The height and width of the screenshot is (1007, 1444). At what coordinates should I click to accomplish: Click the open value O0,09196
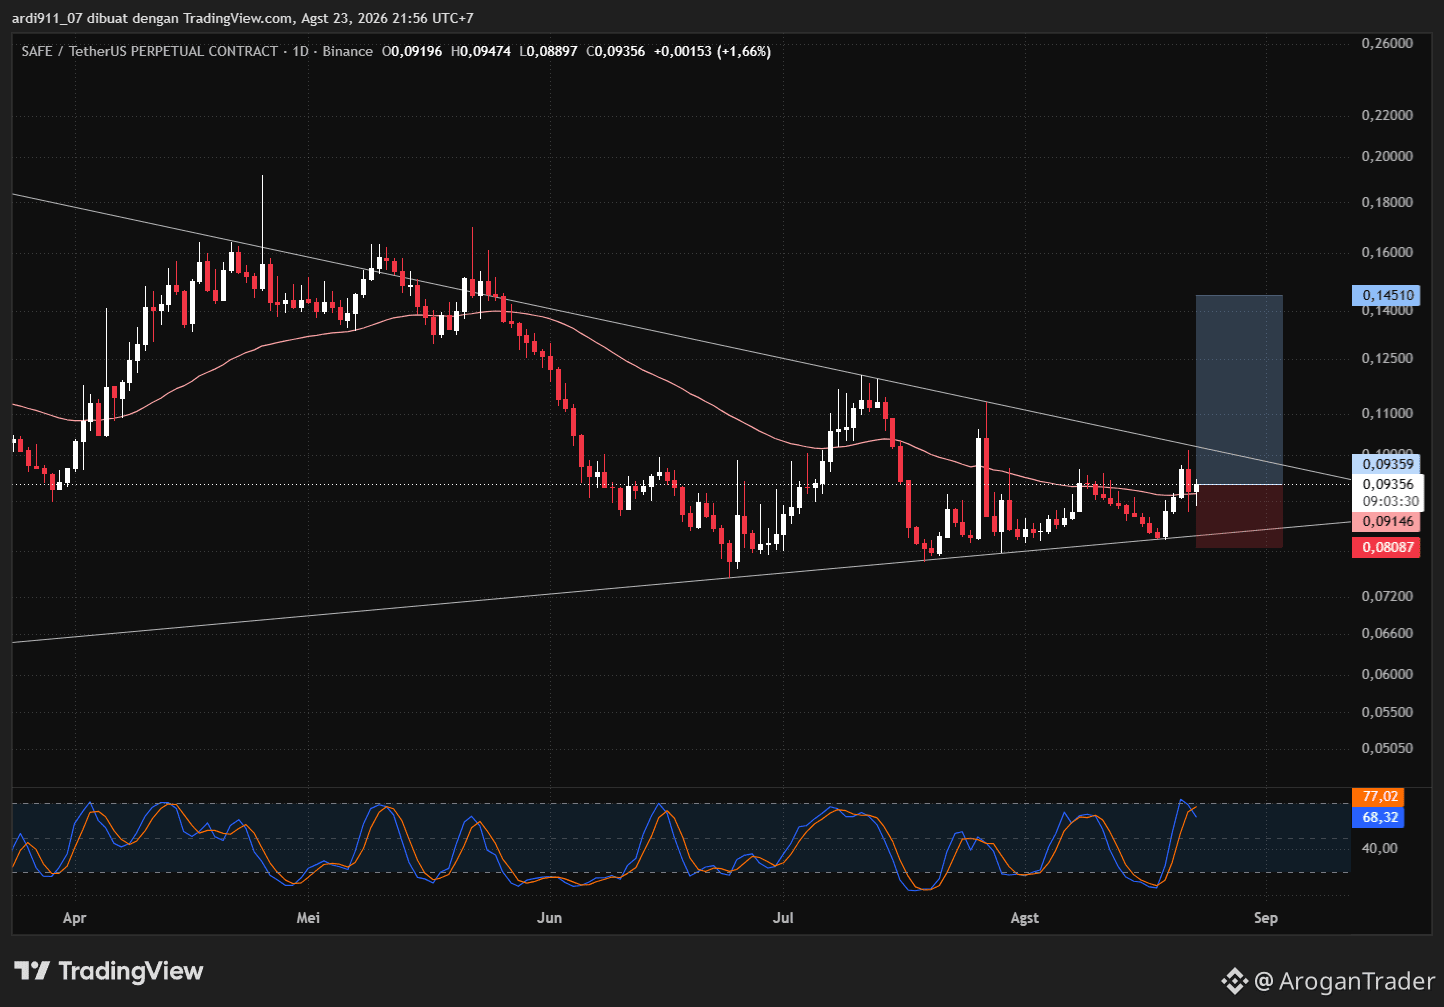[412, 51]
